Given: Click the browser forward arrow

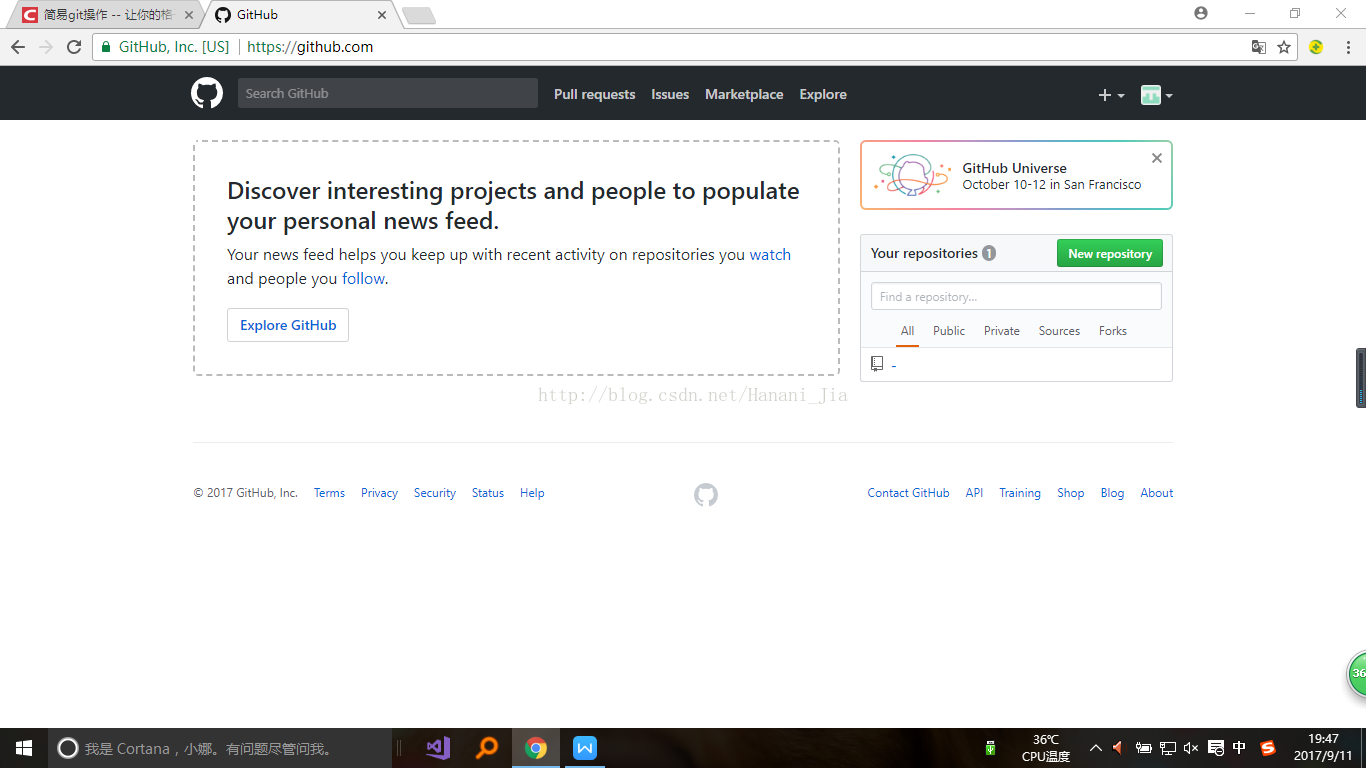Looking at the screenshot, I should [46, 47].
